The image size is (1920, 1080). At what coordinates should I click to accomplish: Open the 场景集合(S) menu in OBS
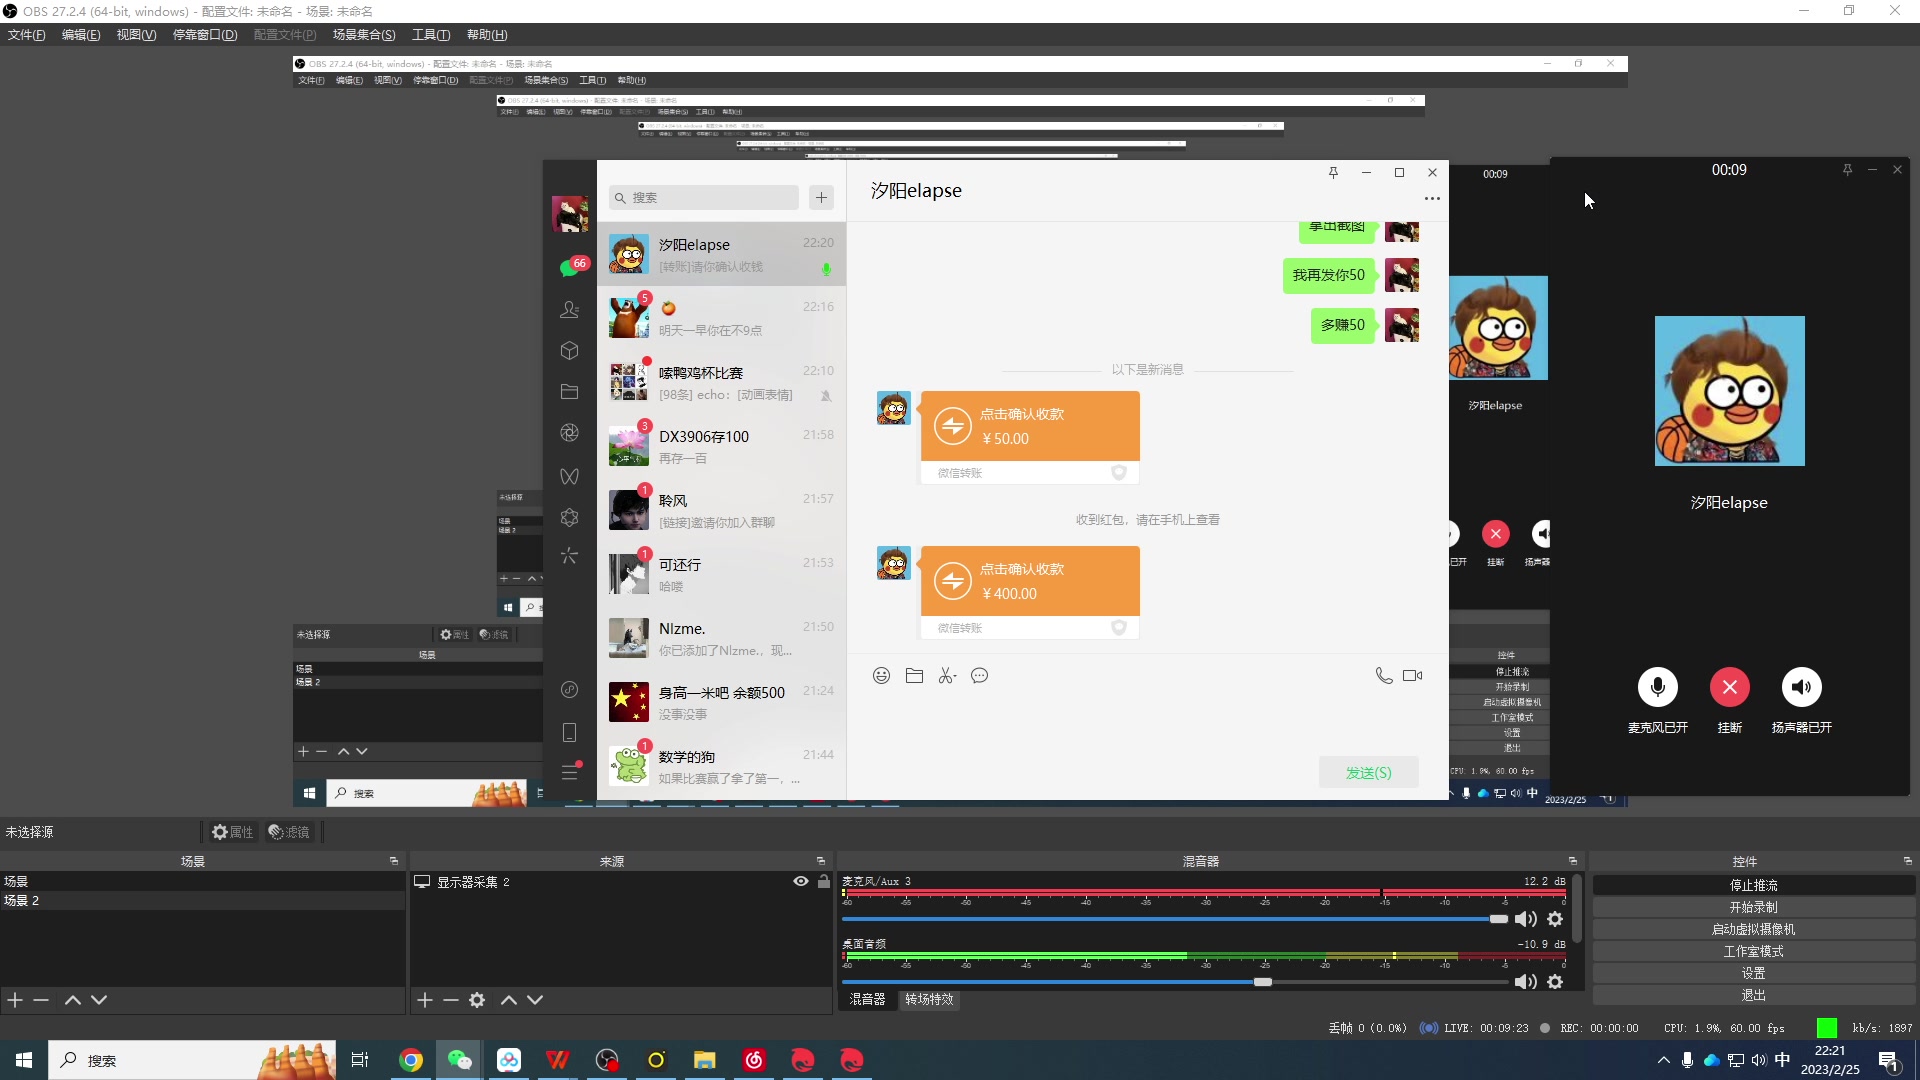point(364,35)
